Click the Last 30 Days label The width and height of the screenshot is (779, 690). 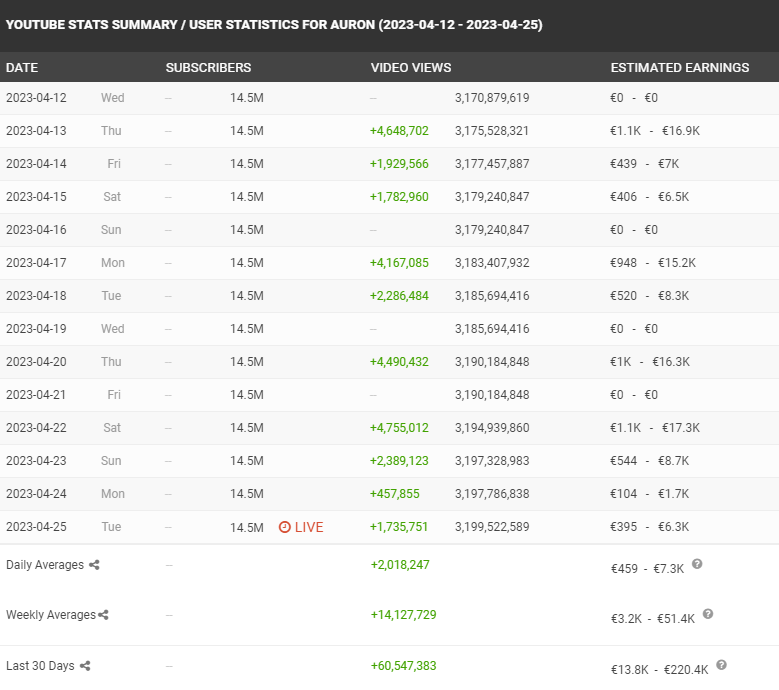[x=40, y=666]
